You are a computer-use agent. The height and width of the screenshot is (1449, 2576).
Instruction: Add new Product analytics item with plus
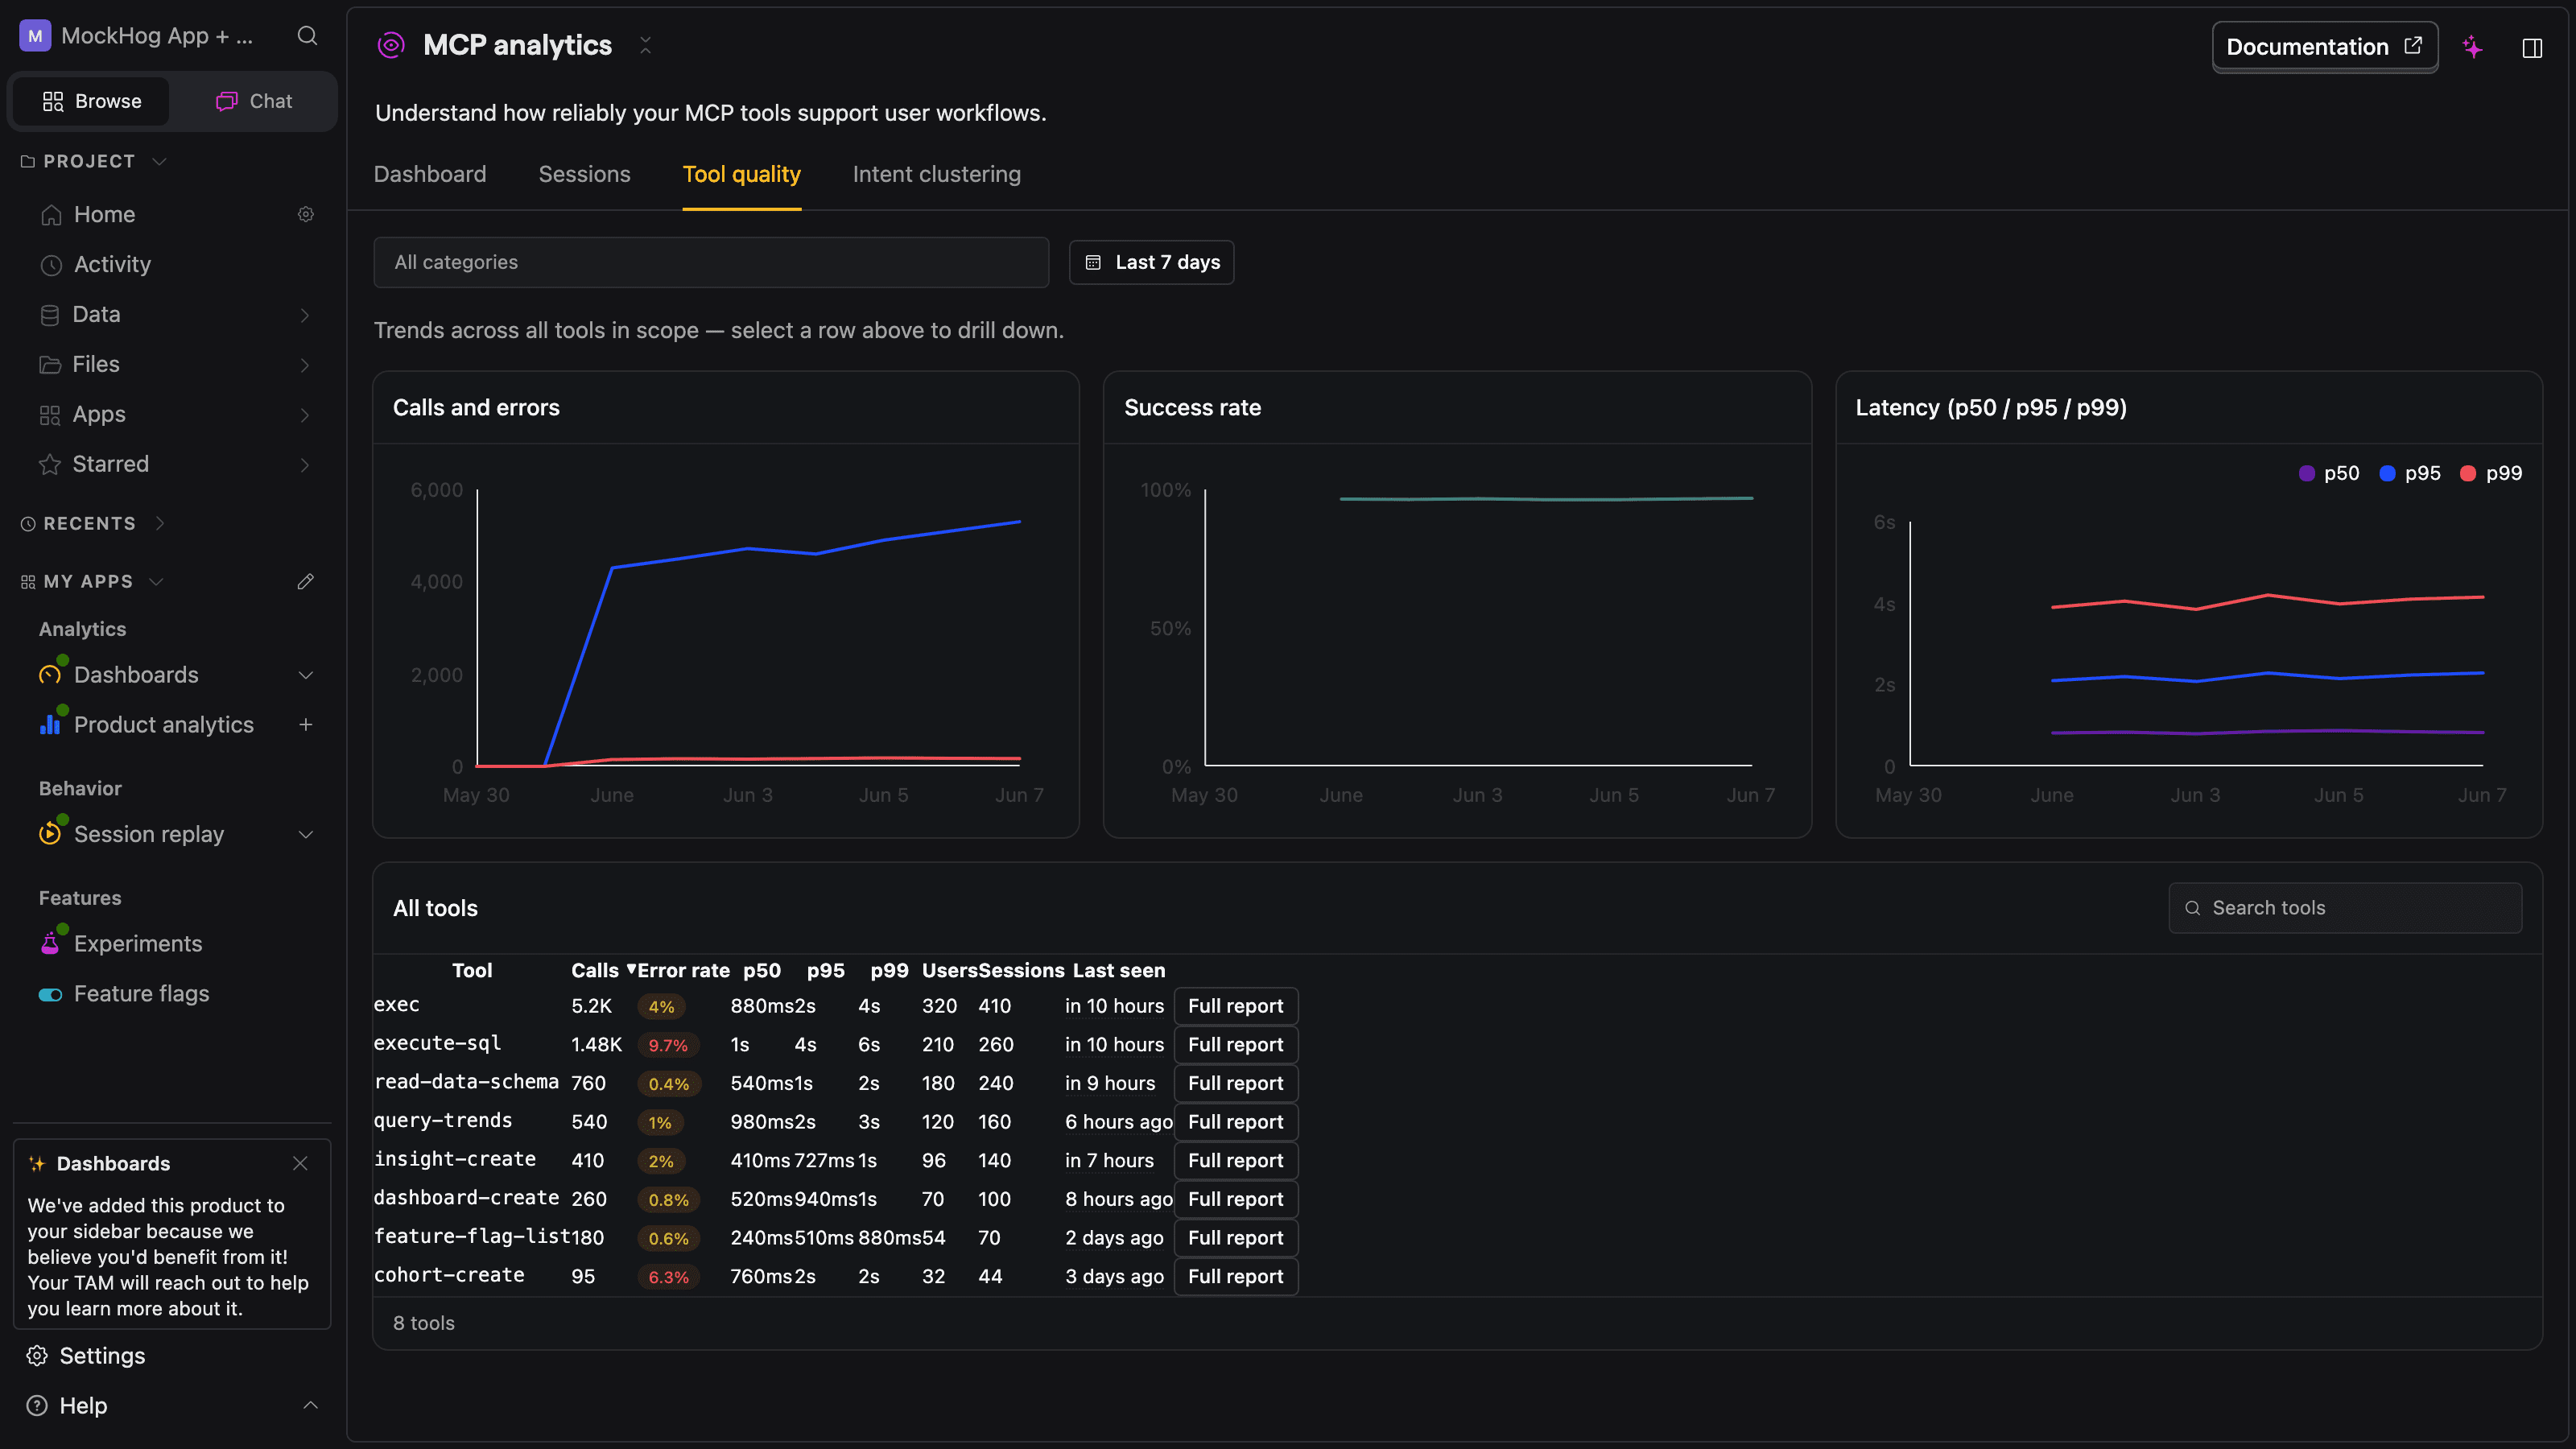click(306, 724)
